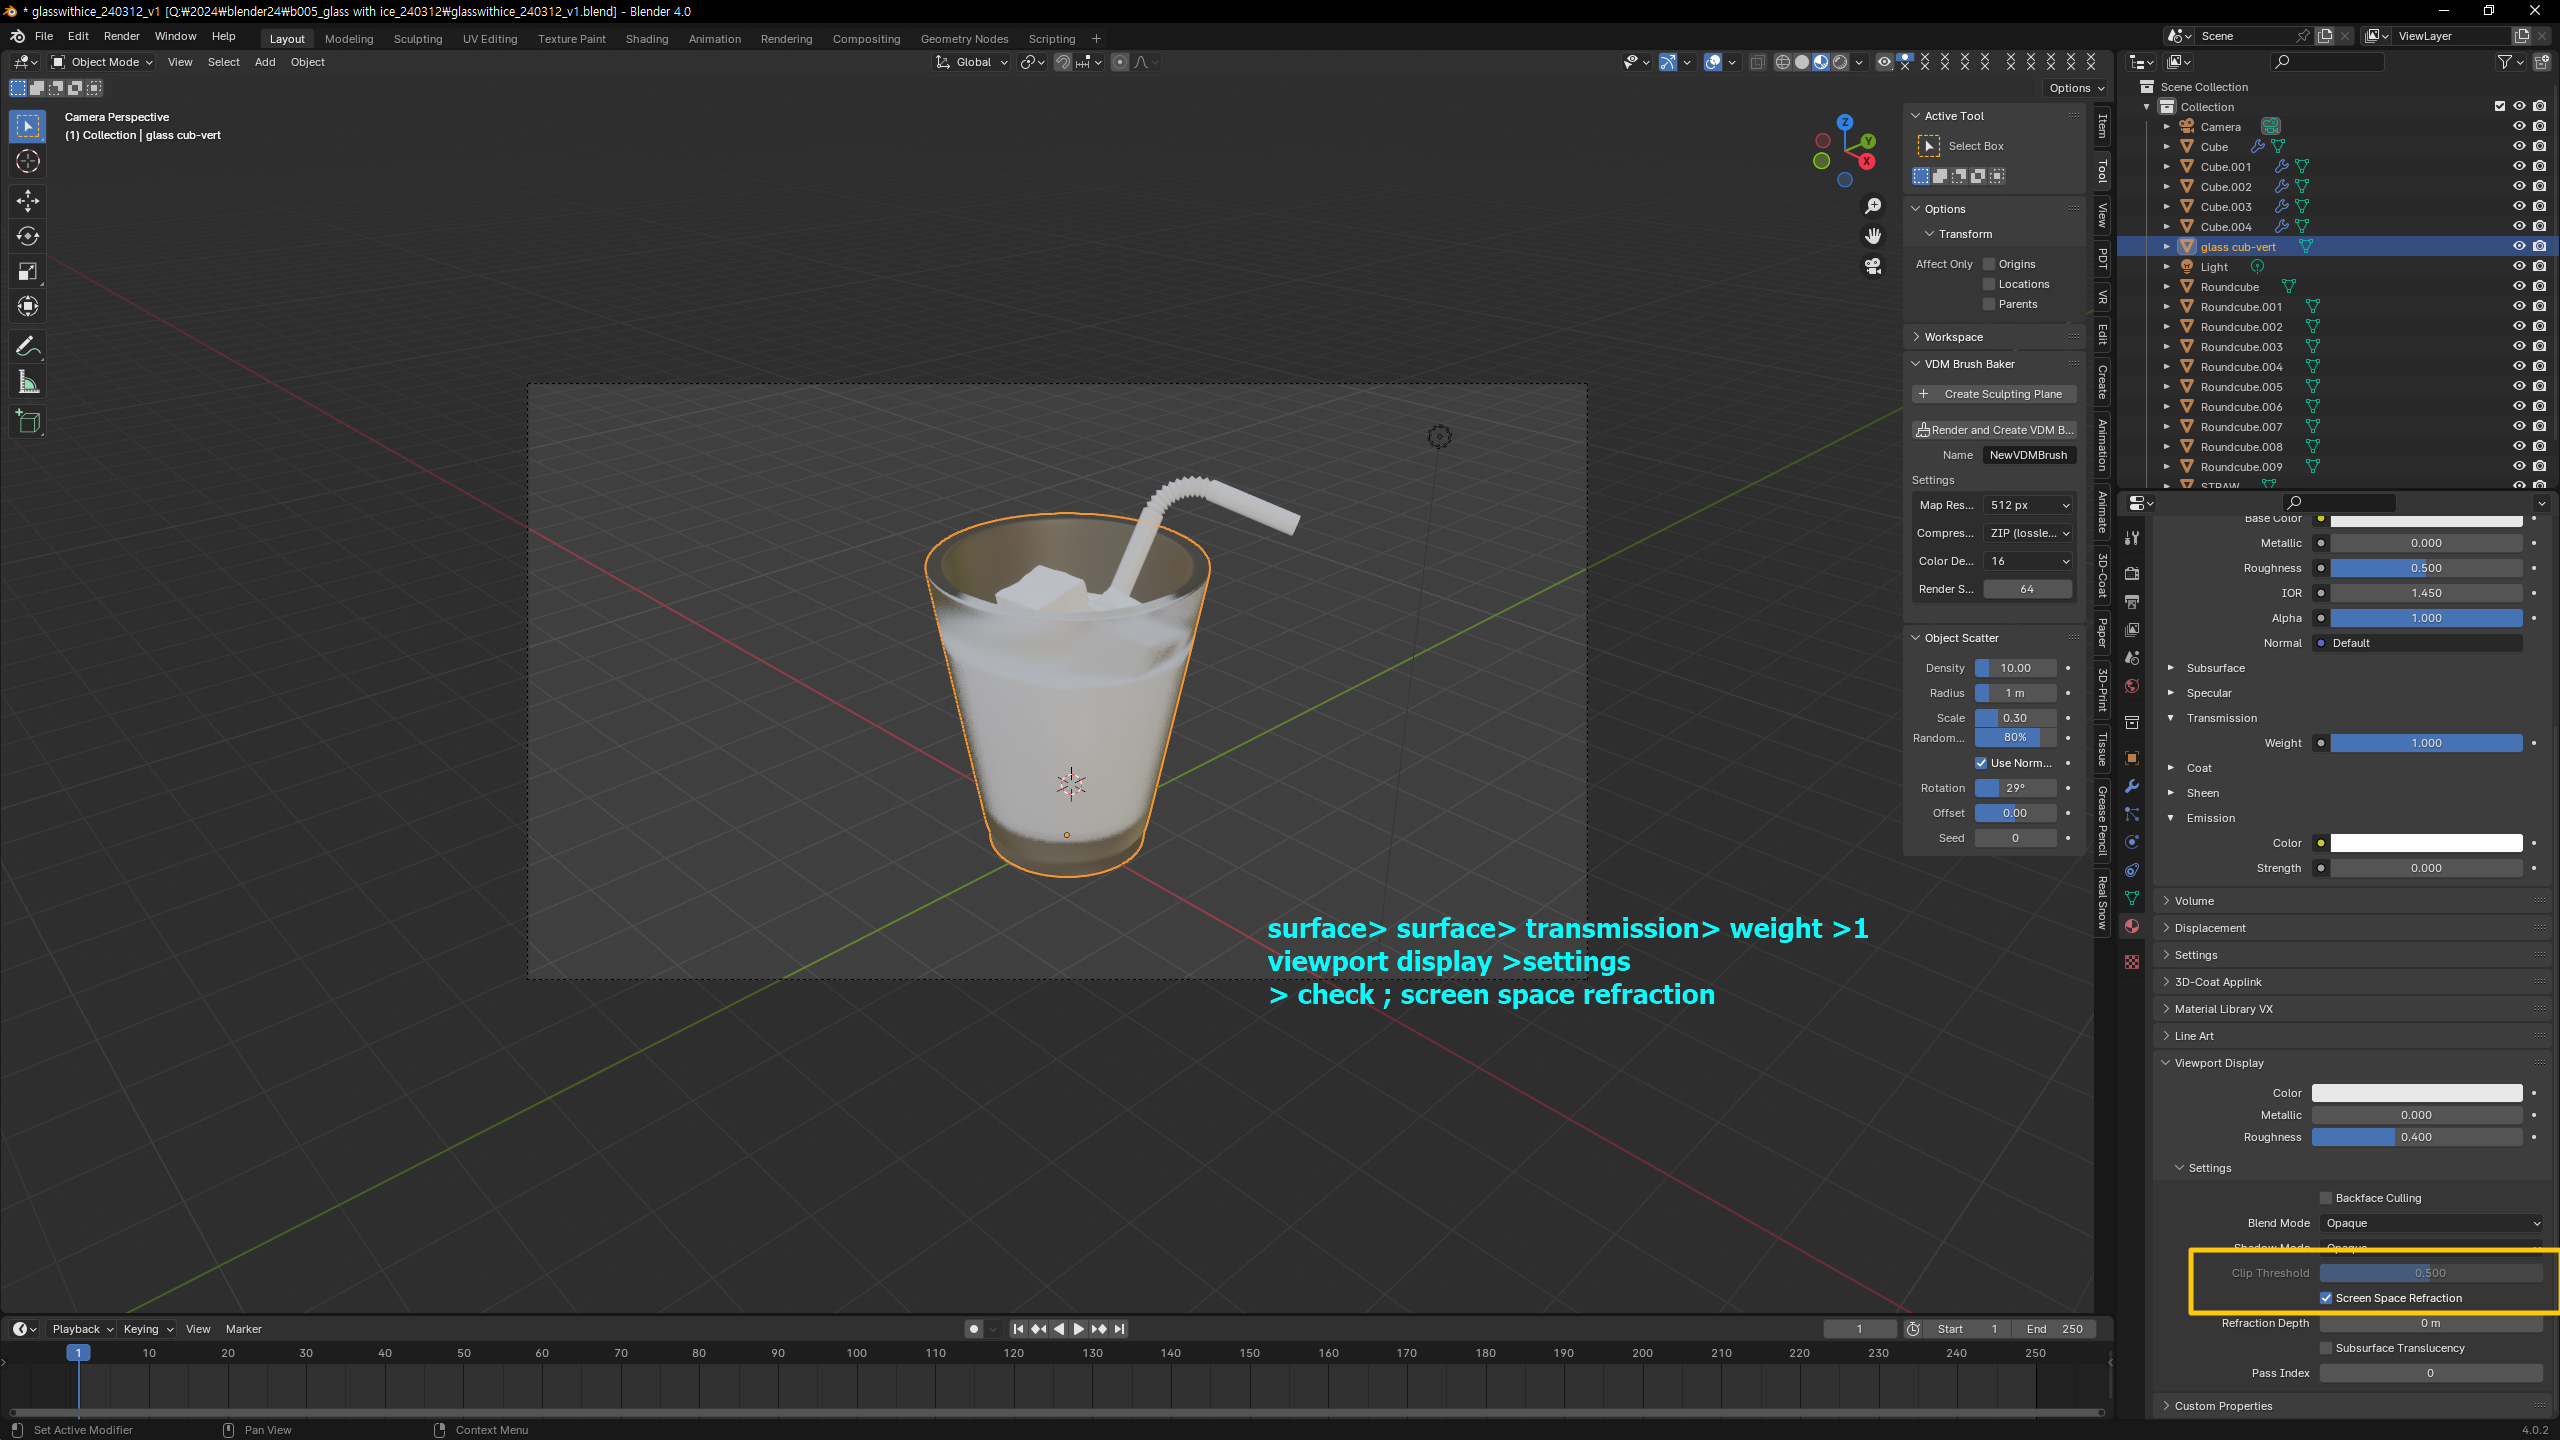Click the Add Cube tool
This screenshot has width=2560, height=1440.
click(27, 422)
